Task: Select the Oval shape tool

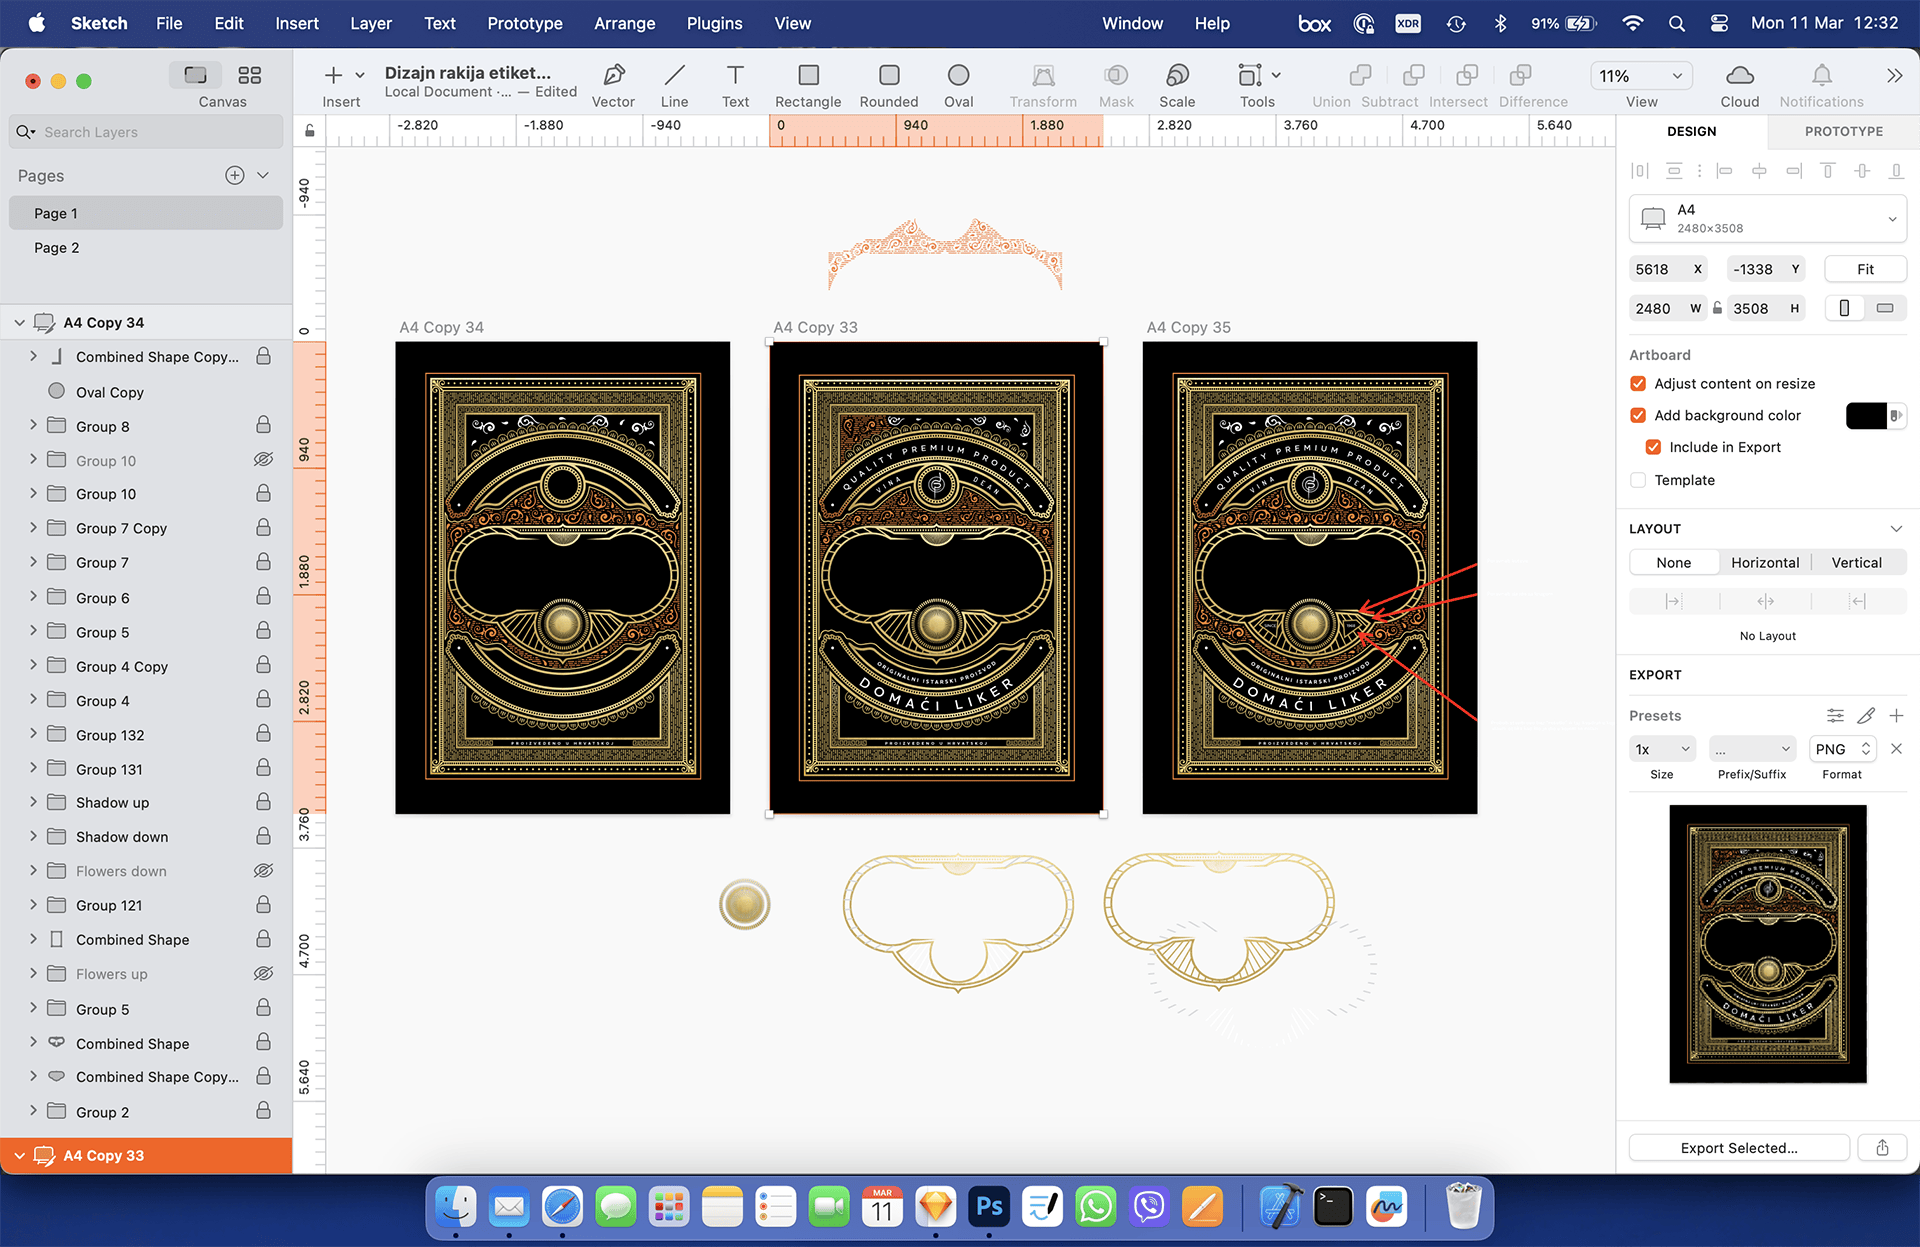Action: 958,76
